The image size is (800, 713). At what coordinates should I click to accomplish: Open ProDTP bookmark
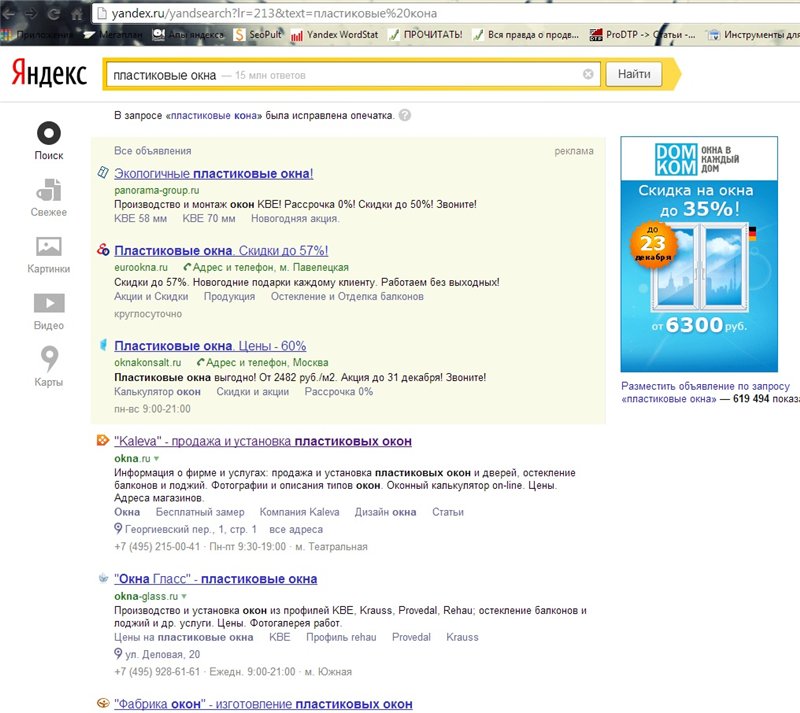[642, 35]
